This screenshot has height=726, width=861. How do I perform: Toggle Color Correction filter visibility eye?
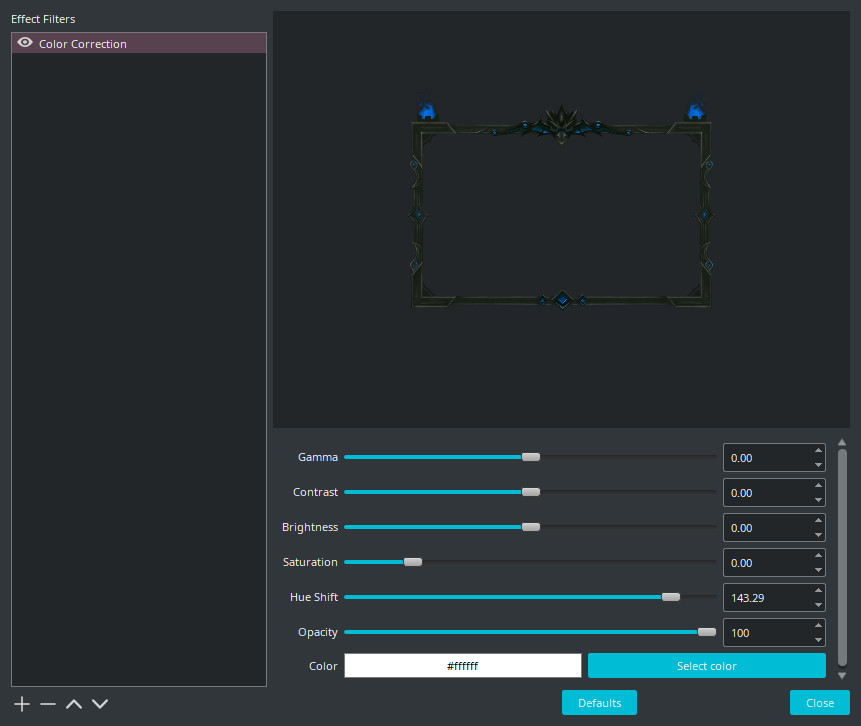point(25,43)
